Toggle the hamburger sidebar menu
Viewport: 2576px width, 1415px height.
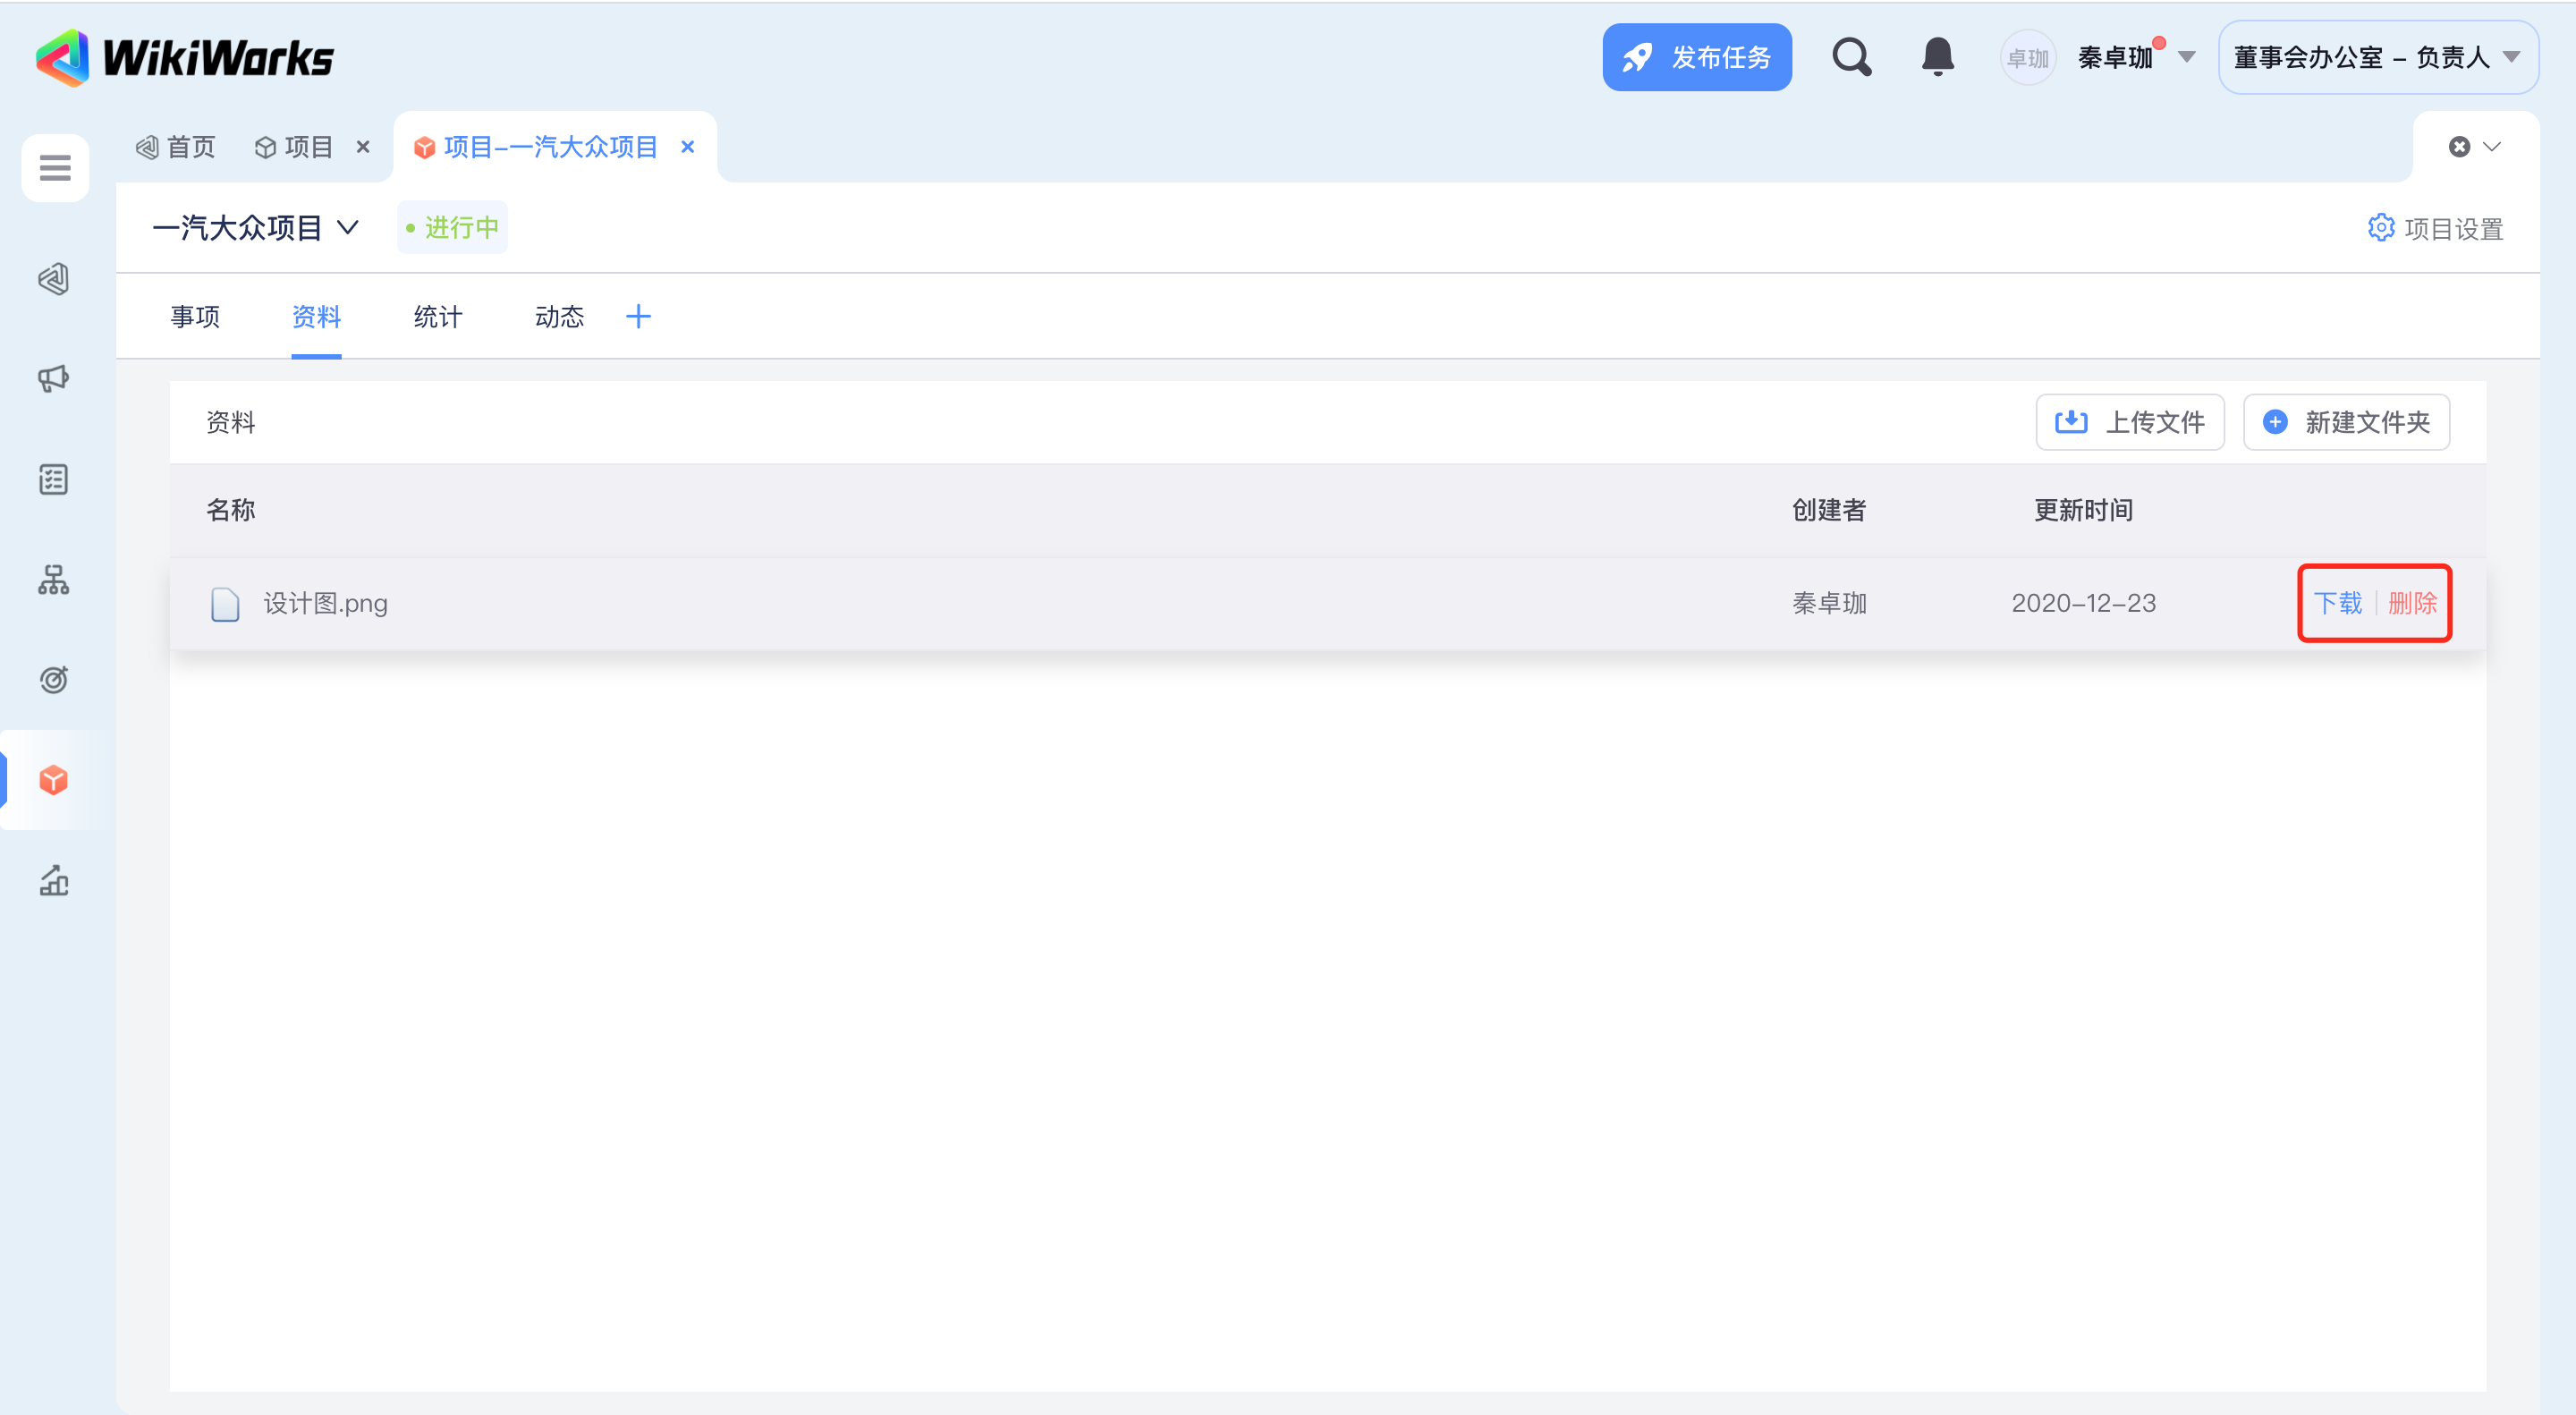pyautogui.click(x=55, y=168)
